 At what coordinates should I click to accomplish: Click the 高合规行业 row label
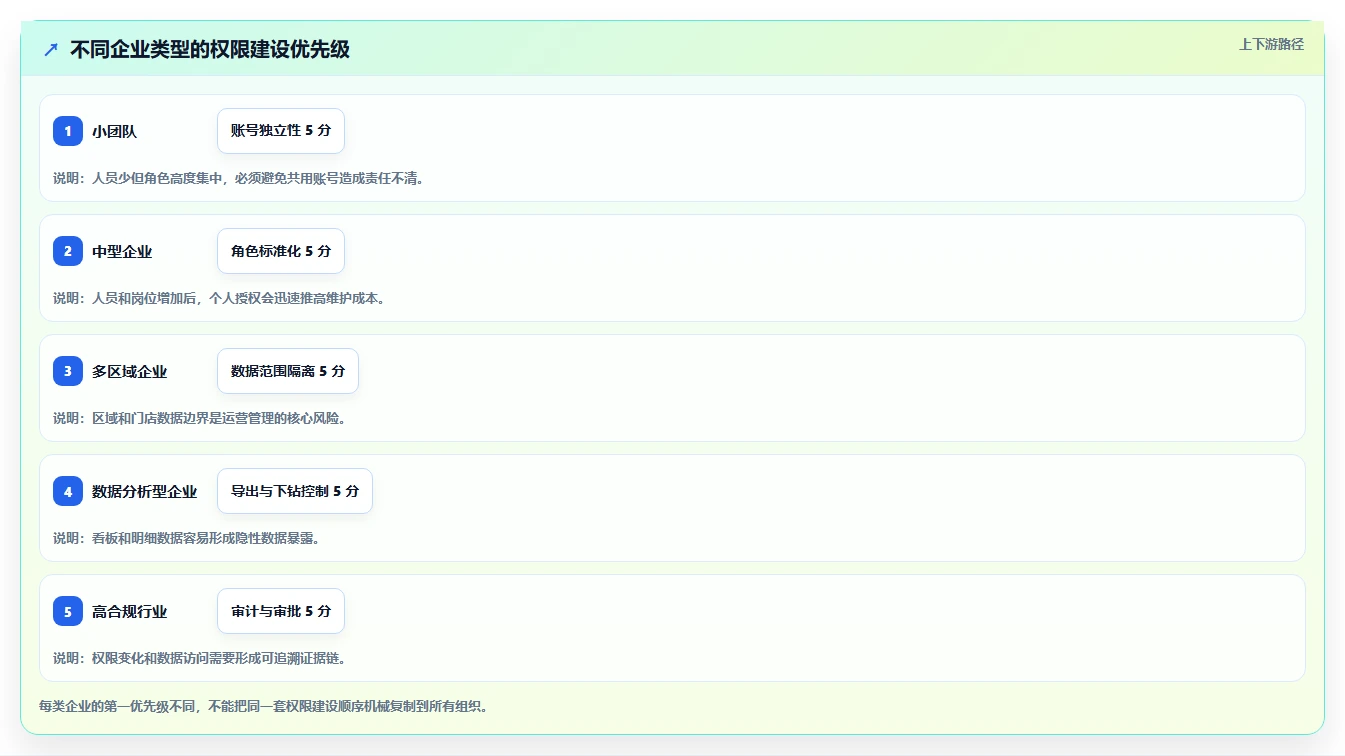coord(130,611)
